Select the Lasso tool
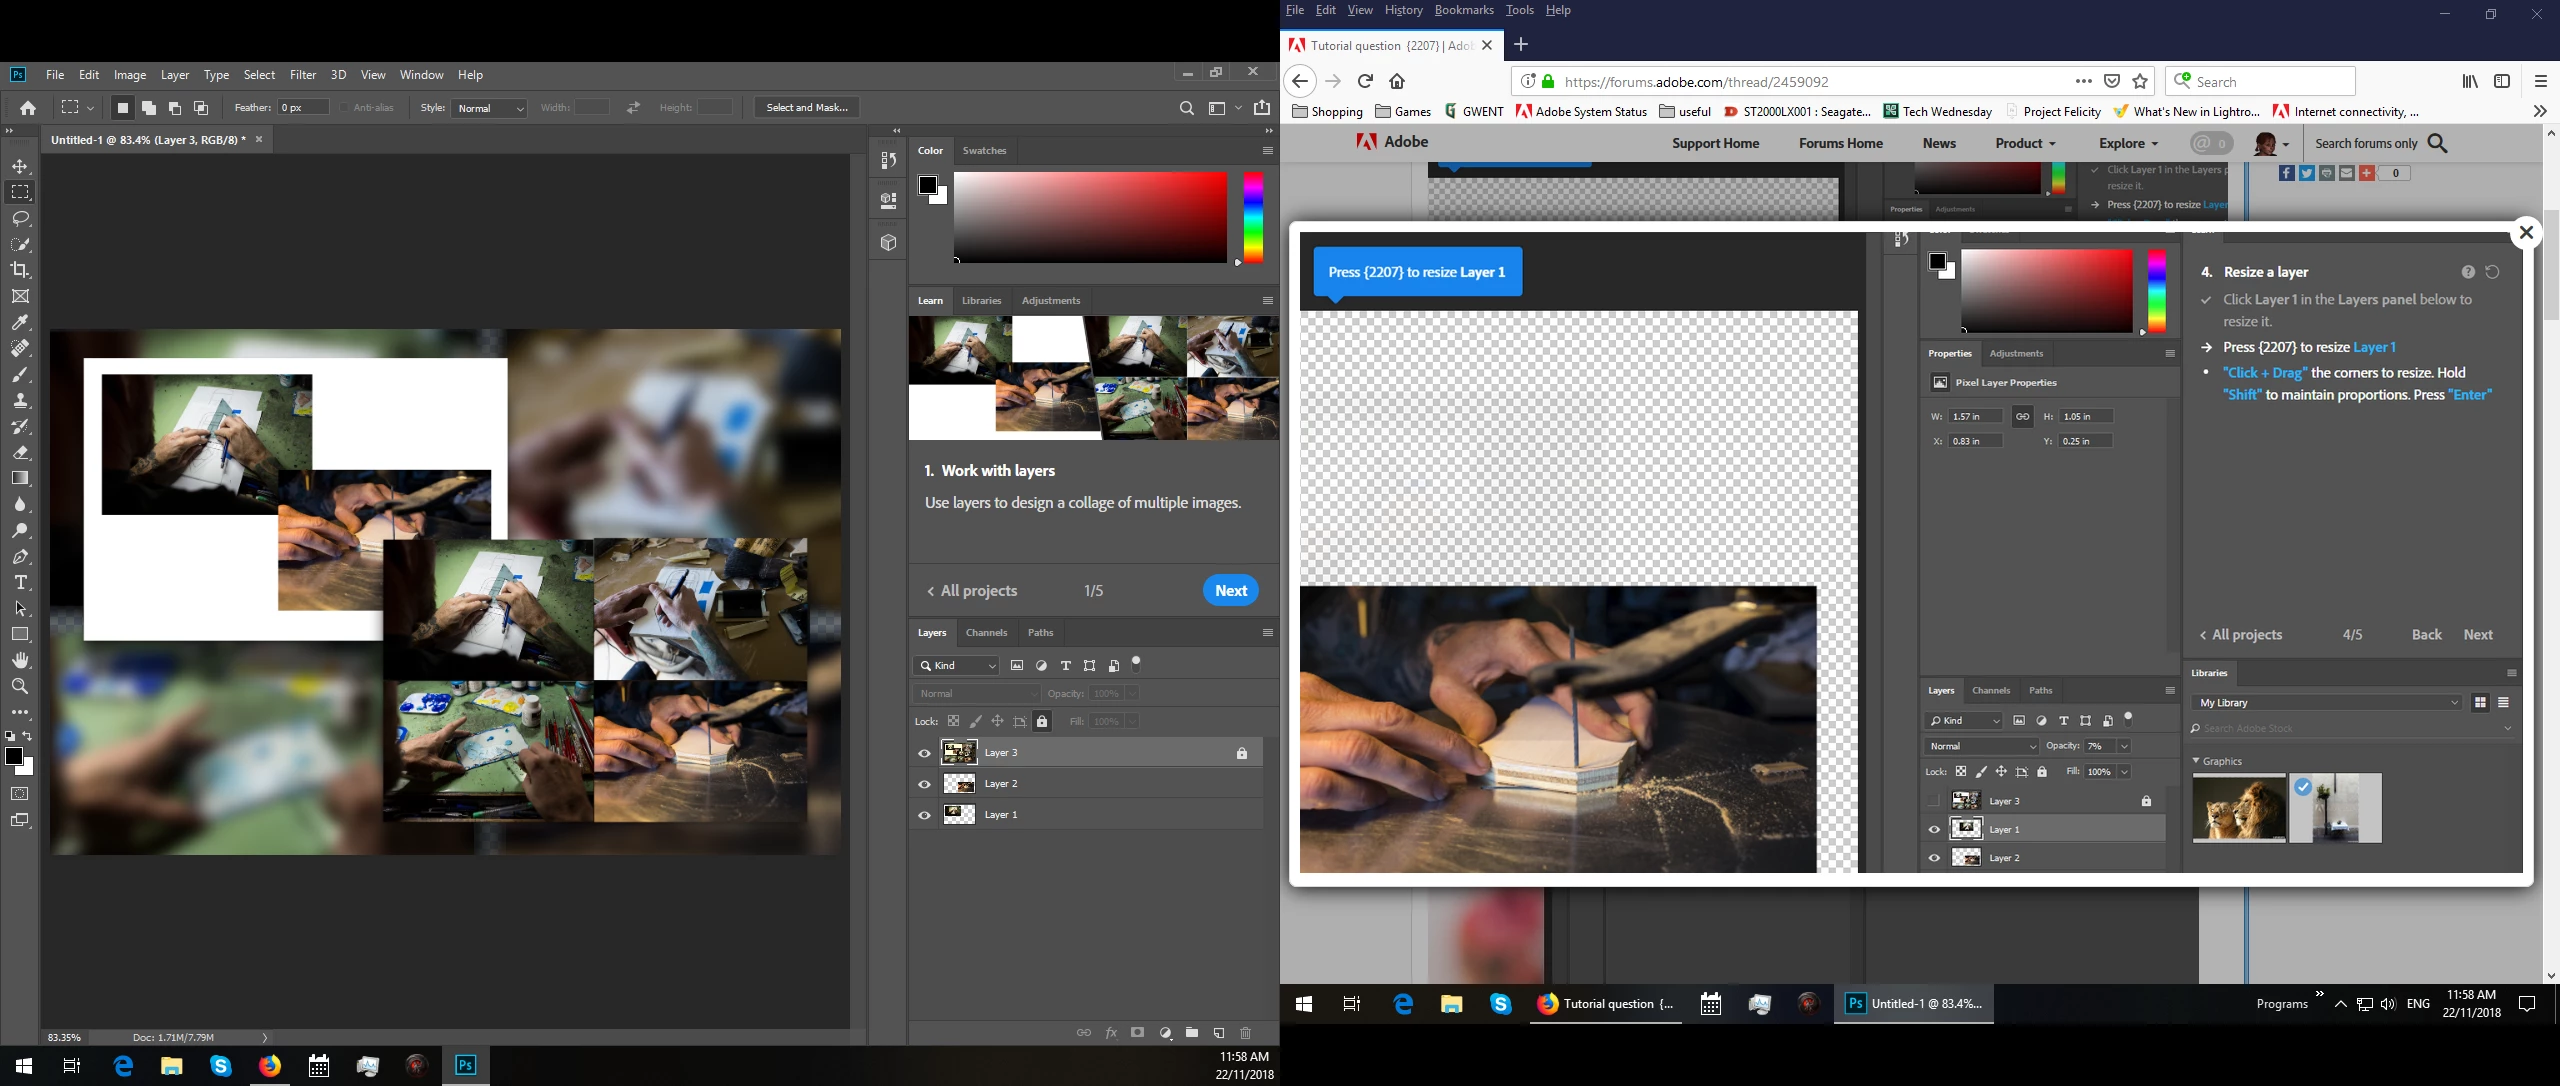The image size is (2560, 1086). pyautogui.click(x=20, y=218)
